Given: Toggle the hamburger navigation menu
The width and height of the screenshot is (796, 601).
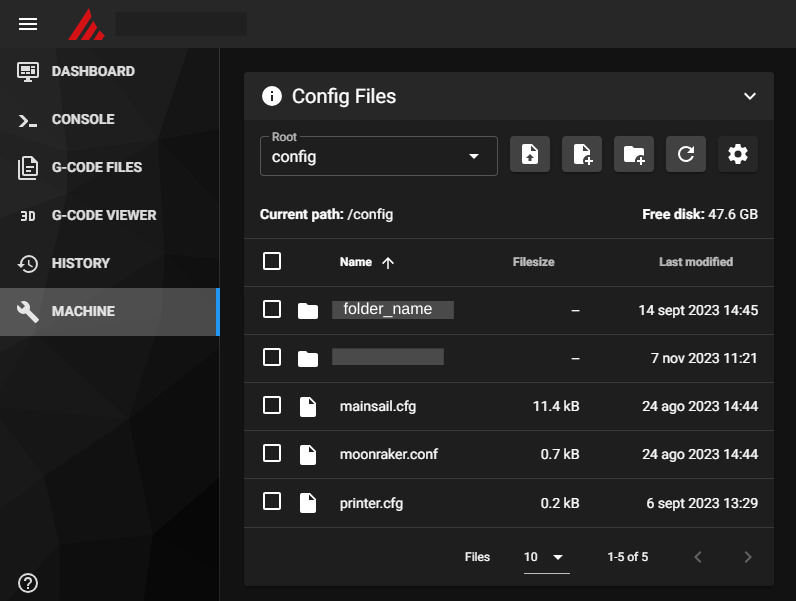Looking at the screenshot, I should (28, 24).
